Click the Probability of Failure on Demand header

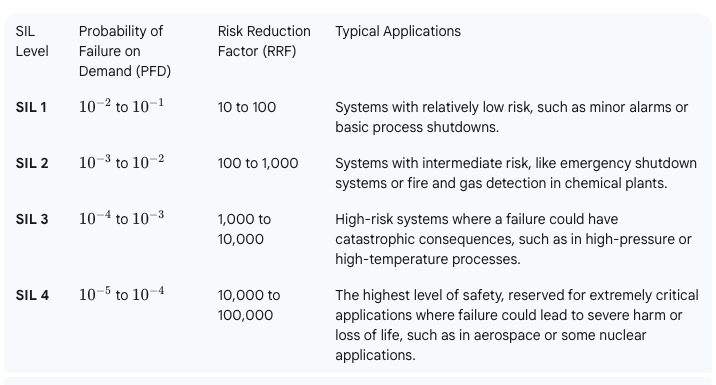pos(125,51)
